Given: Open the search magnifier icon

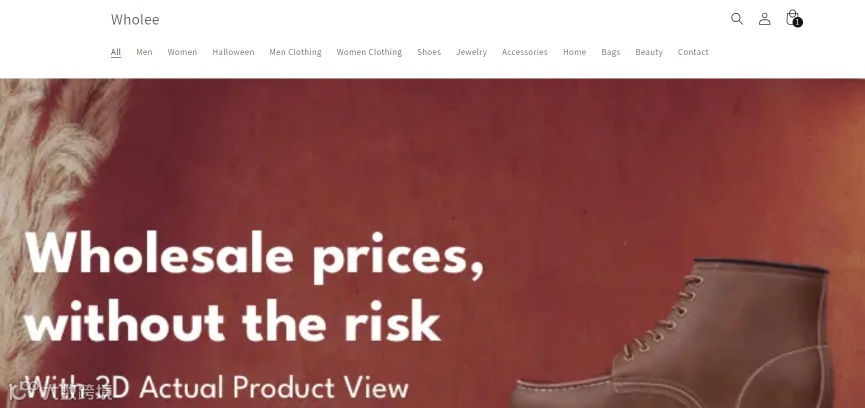Looking at the screenshot, I should pos(736,19).
